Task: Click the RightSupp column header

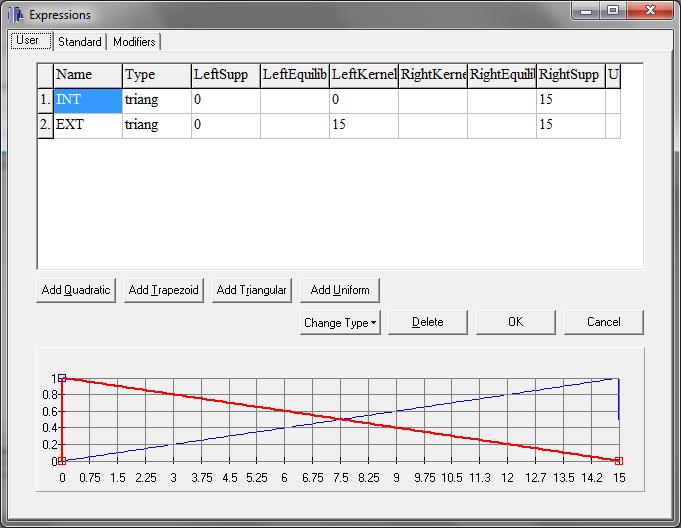Action: 571,76
